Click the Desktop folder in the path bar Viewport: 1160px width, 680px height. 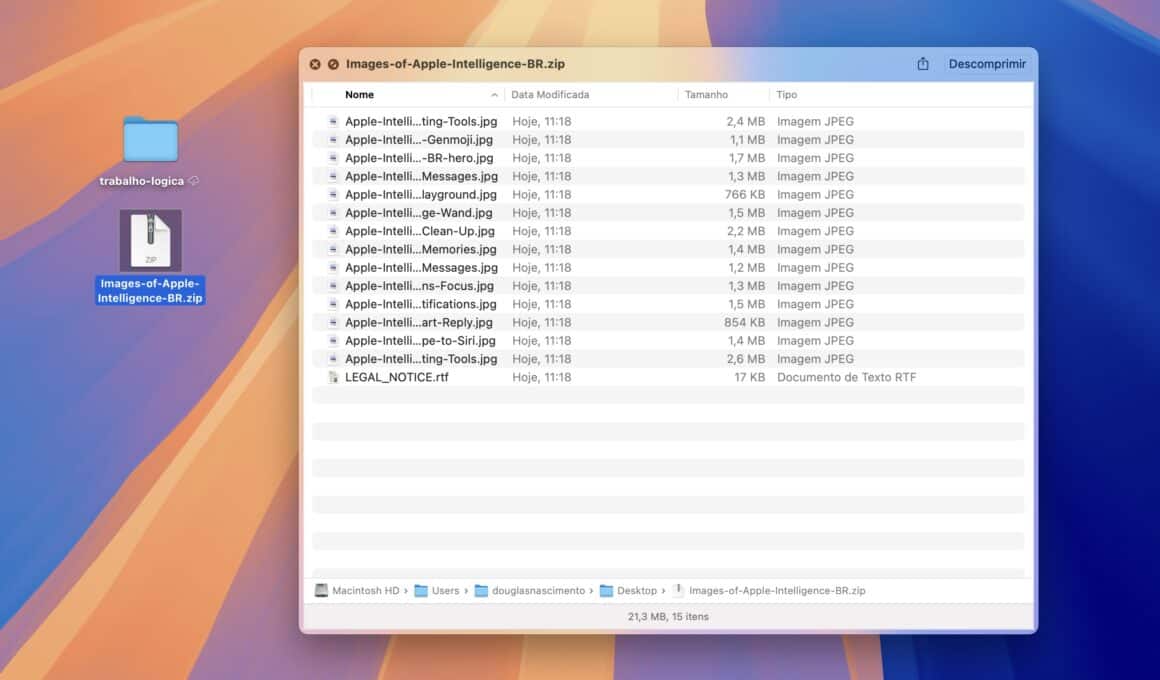tap(628, 590)
